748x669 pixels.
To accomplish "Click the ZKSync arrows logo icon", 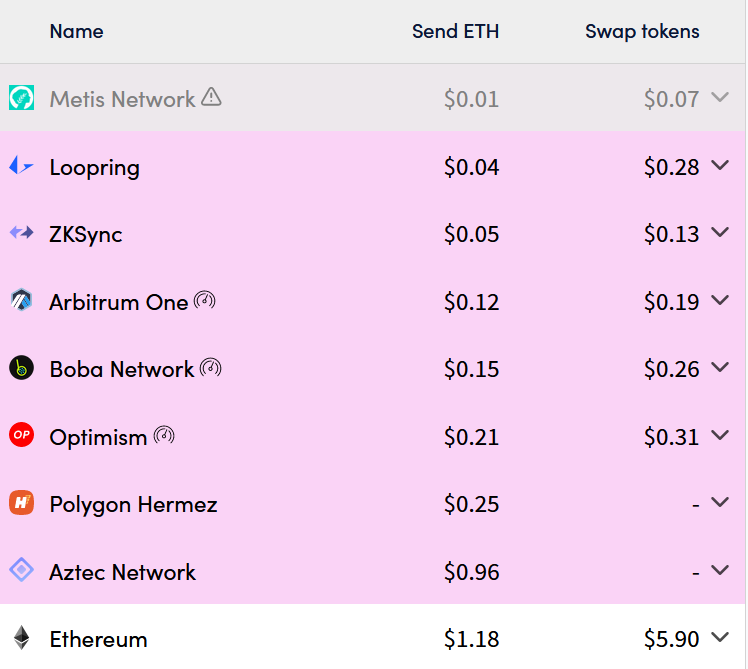I will coord(21,233).
